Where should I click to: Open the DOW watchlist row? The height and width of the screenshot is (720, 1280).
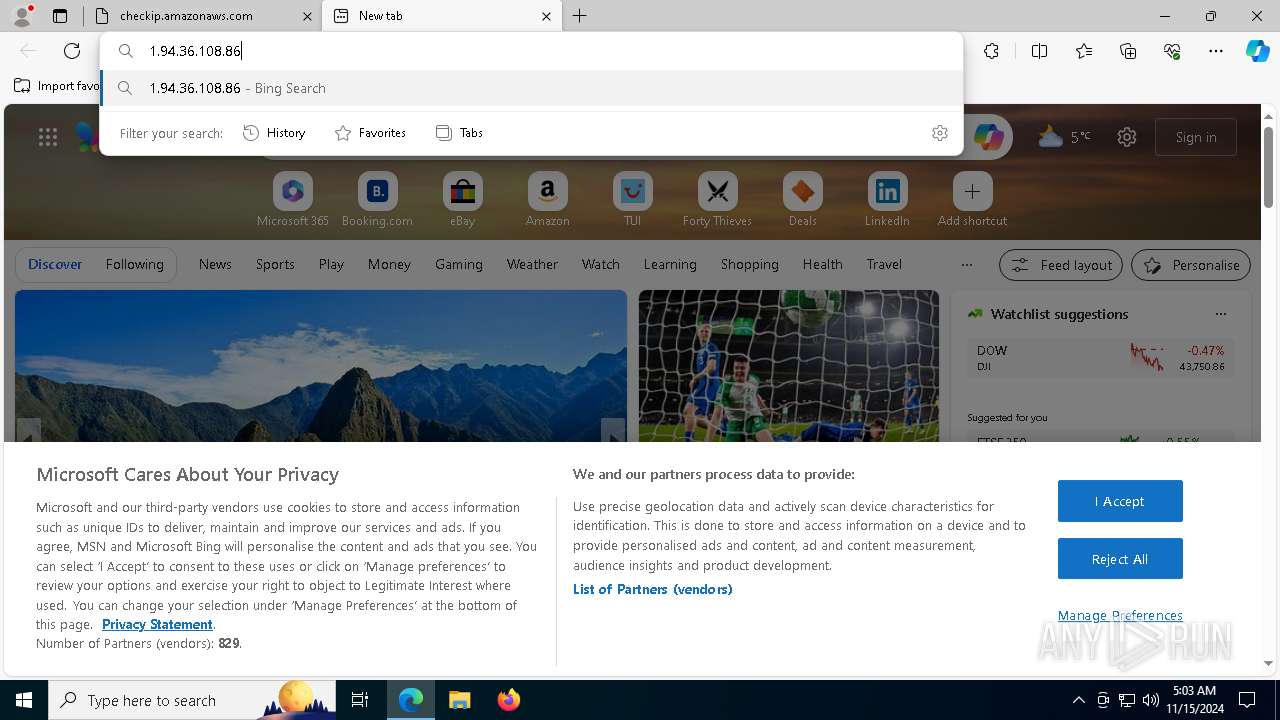pyautogui.click(x=1101, y=358)
